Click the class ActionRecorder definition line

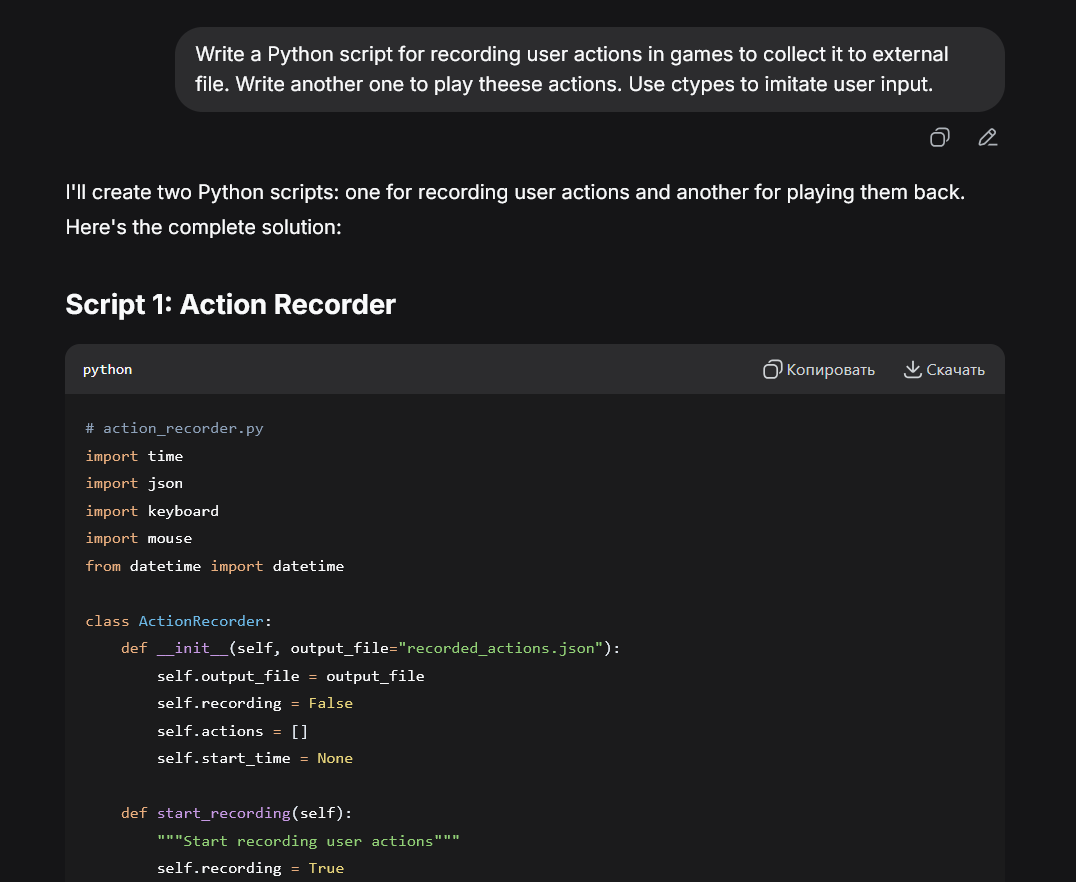pos(178,621)
